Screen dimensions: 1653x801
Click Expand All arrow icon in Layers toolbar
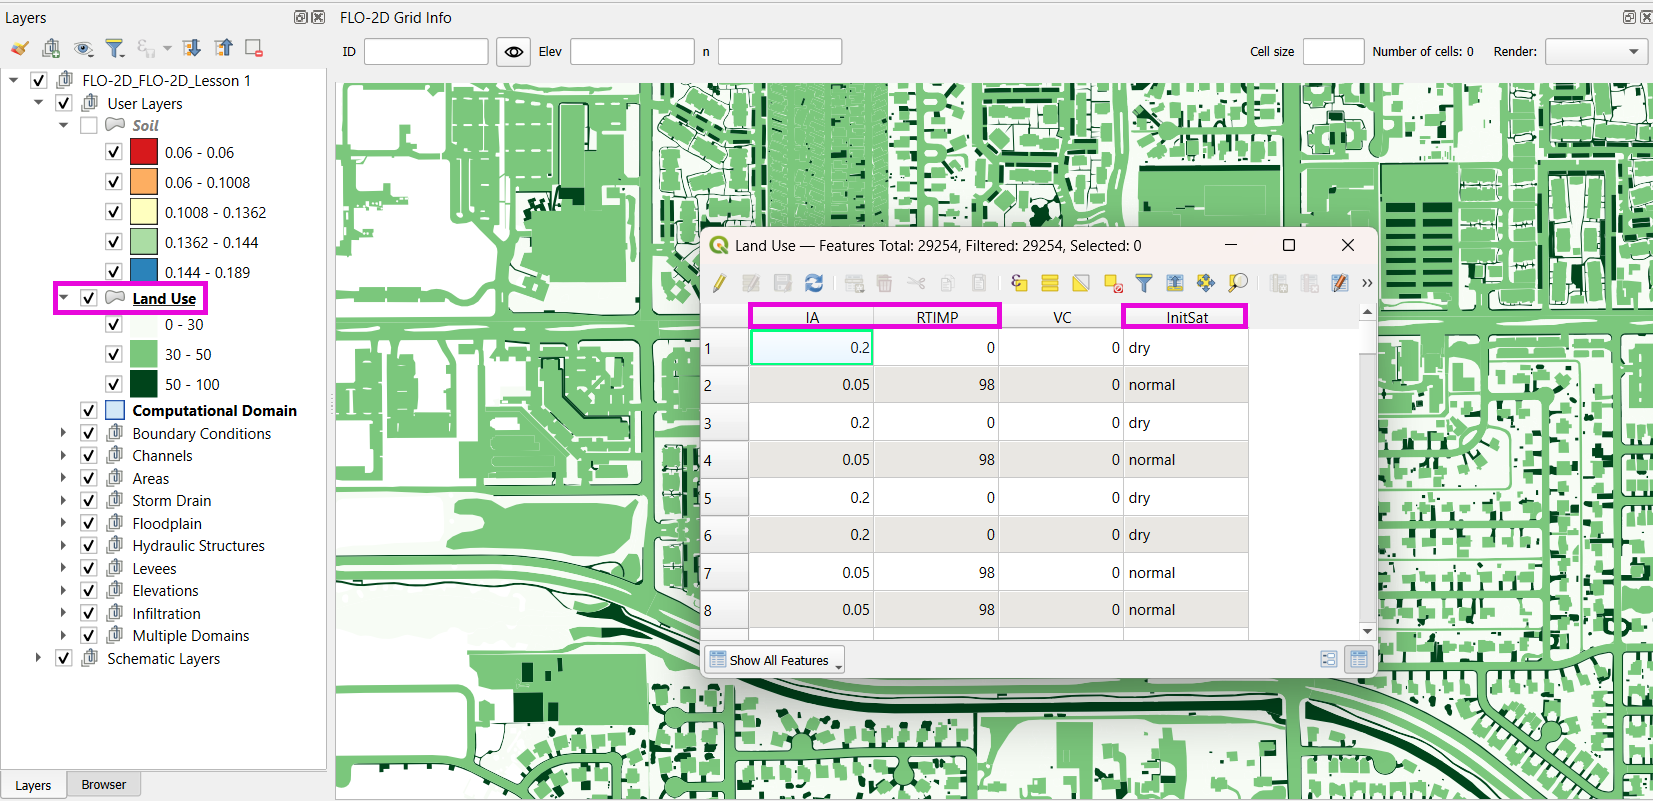tap(192, 48)
